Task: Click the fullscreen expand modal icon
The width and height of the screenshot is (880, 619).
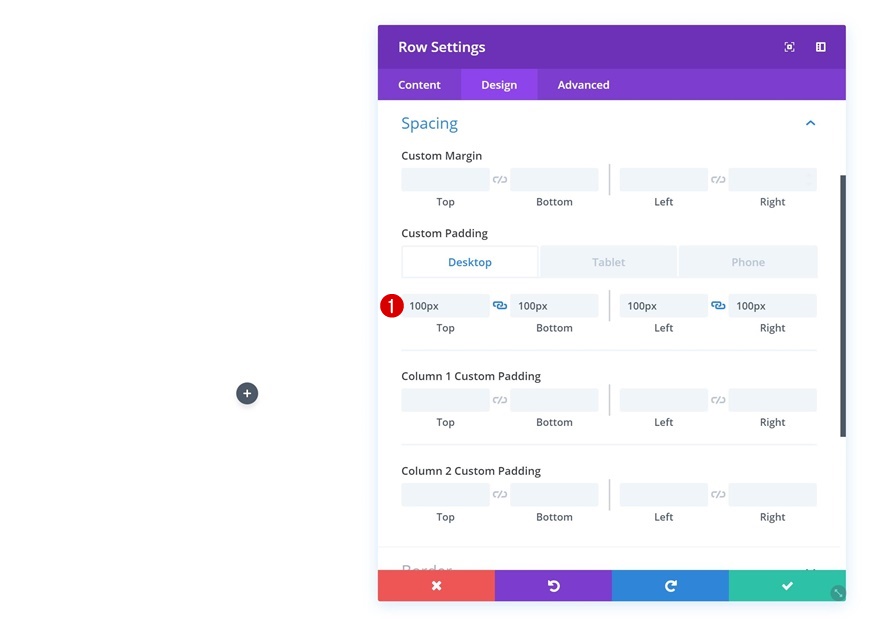Action: click(x=789, y=47)
